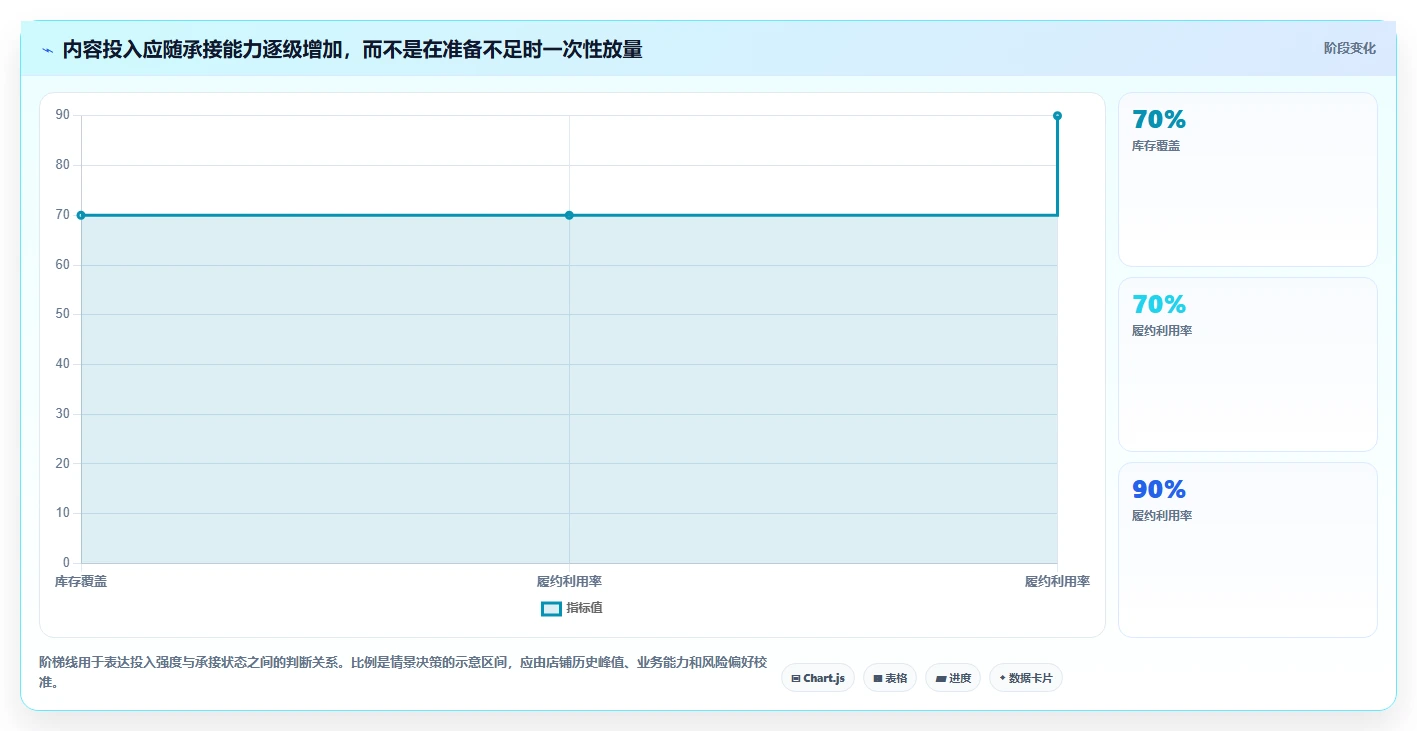
Task: Click y-axis label 90
Action: [63, 115]
